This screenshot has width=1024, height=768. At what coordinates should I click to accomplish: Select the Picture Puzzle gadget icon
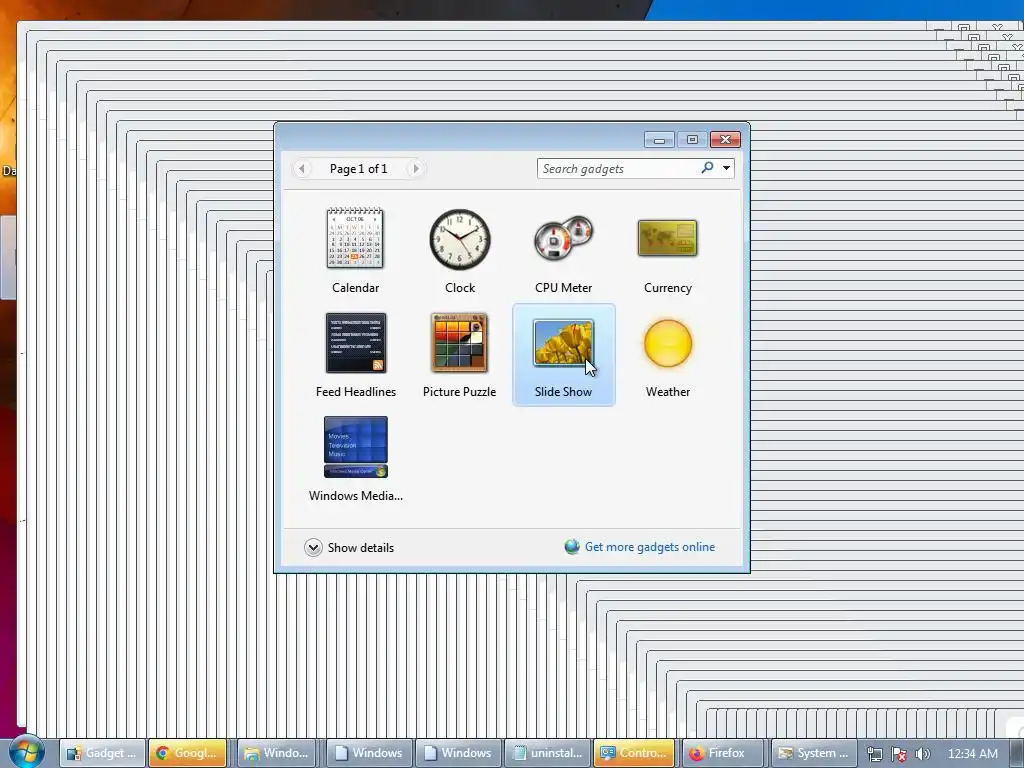pos(459,343)
